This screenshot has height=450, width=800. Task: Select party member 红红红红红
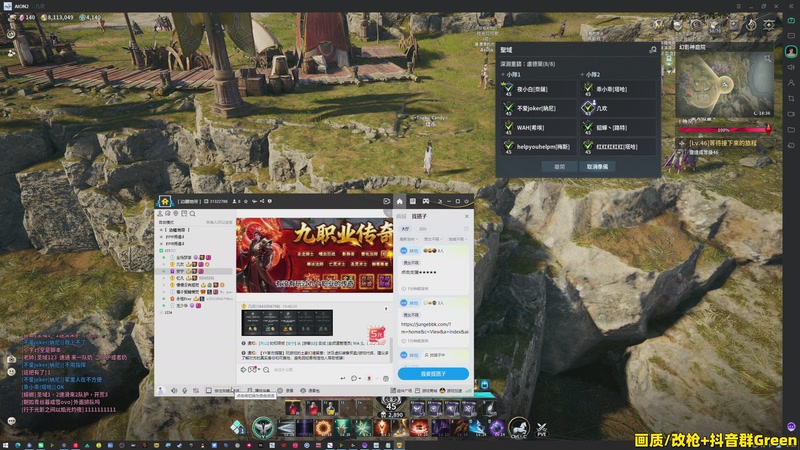pos(618,146)
